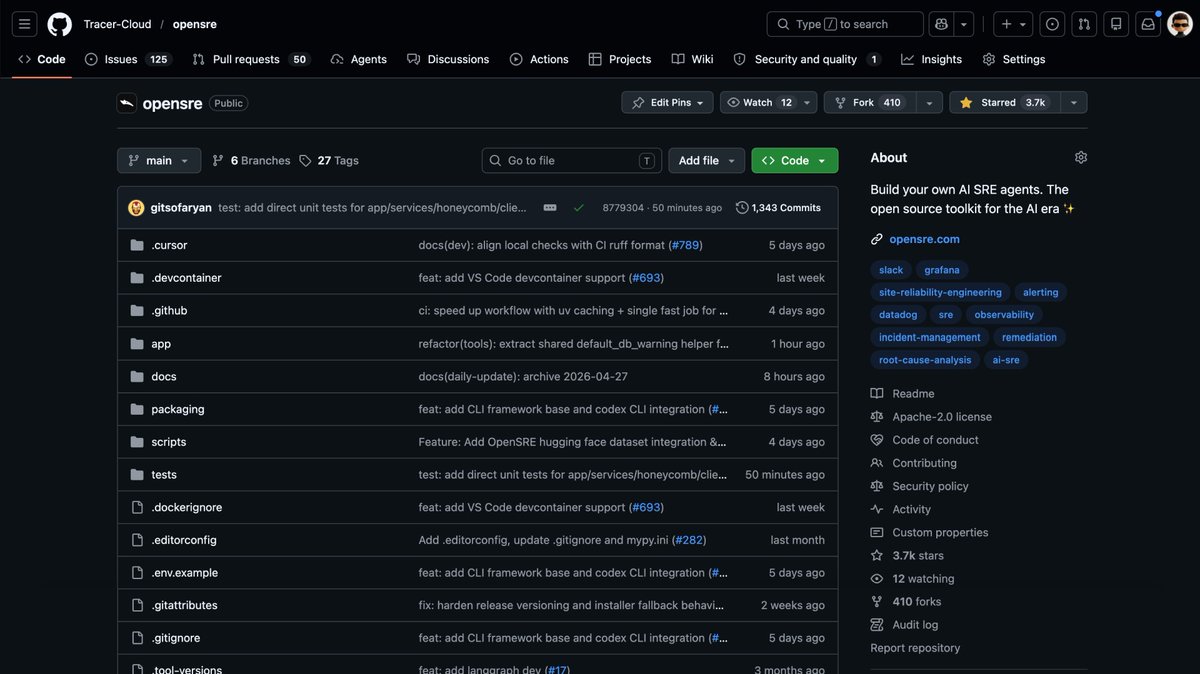The image size is (1200, 674).
Task: Open user profile avatar menu
Action: point(1180,24)
